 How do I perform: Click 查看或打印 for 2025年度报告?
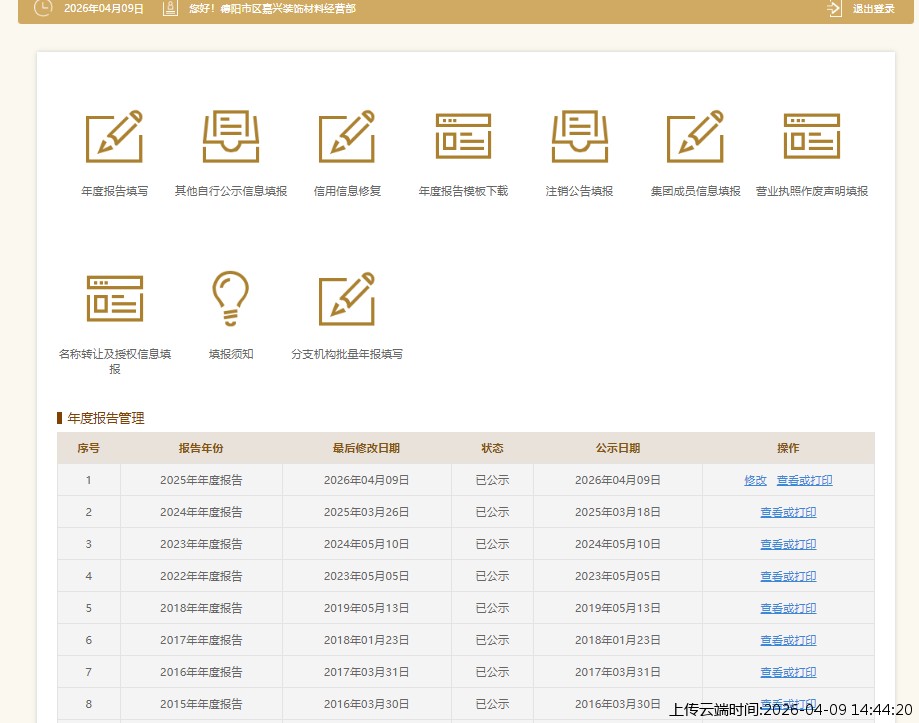click(804, 480)
